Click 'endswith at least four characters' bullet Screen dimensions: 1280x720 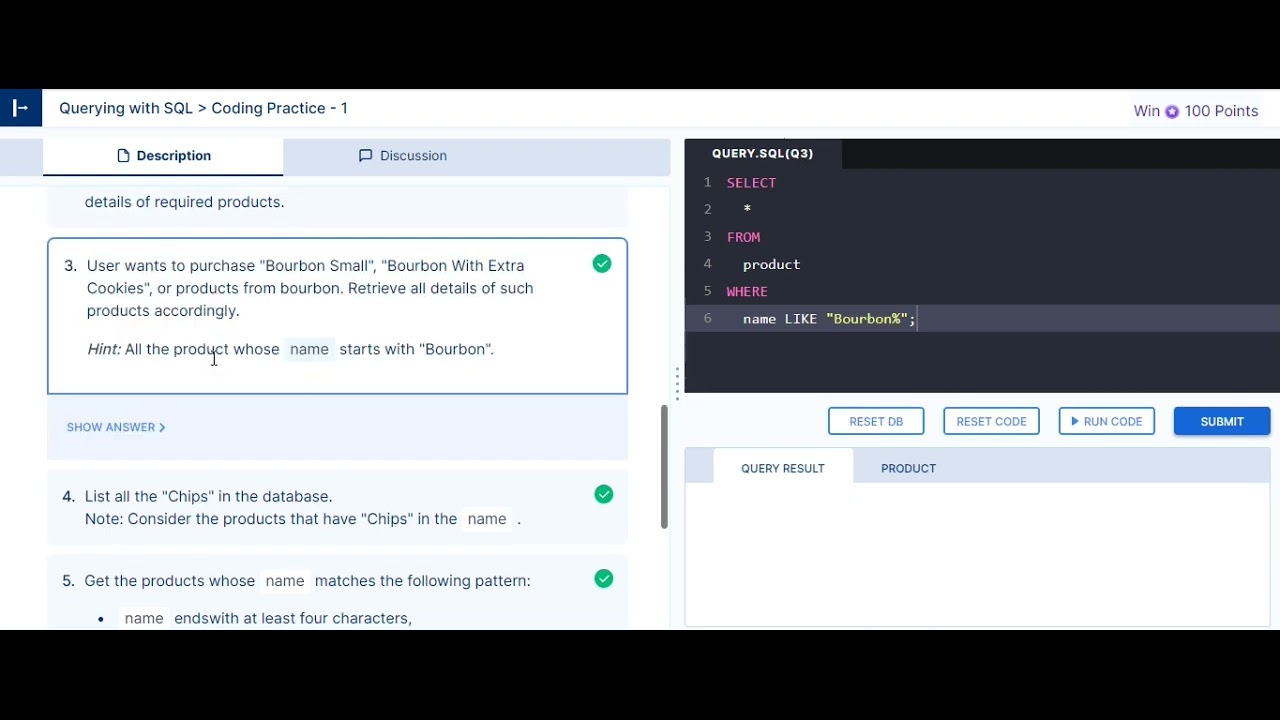[293, 619]
